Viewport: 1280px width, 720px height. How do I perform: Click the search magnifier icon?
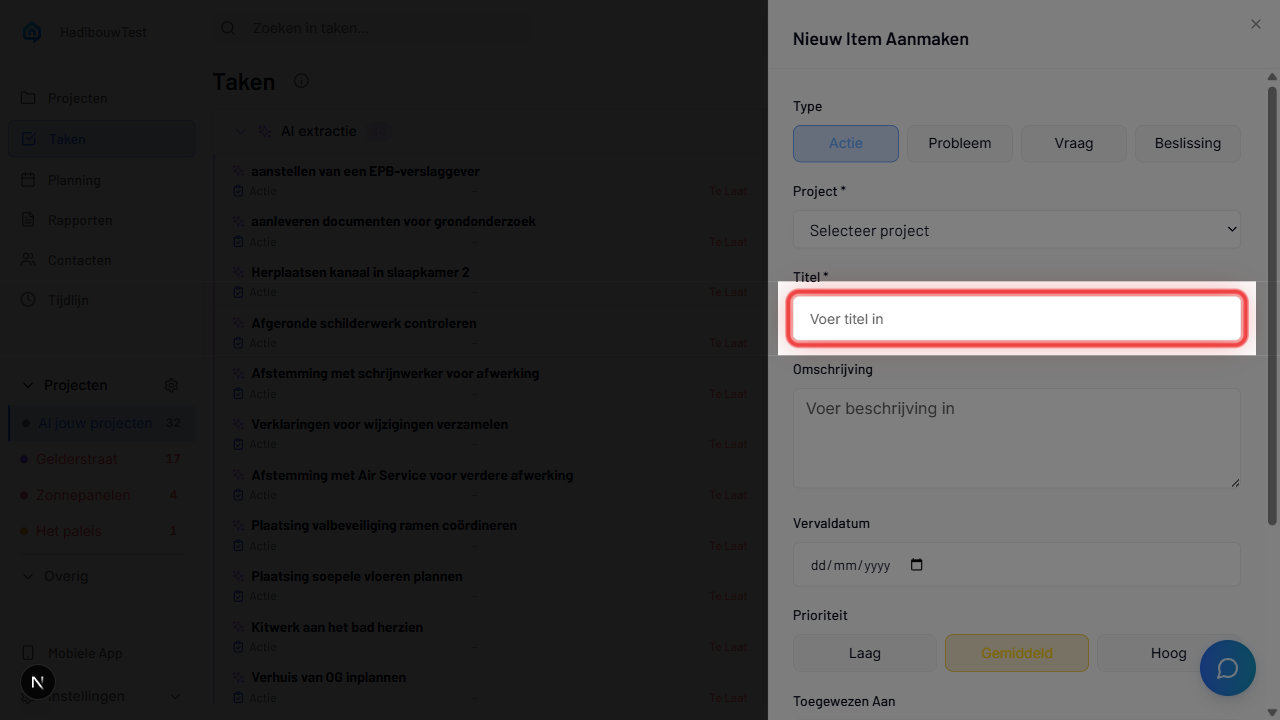[228, 28]
